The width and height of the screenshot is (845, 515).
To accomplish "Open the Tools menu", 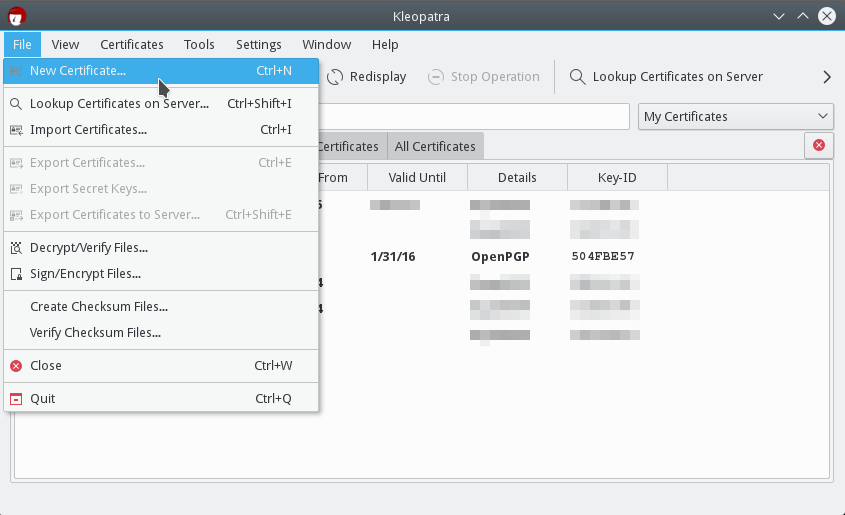I will (199, 44).
